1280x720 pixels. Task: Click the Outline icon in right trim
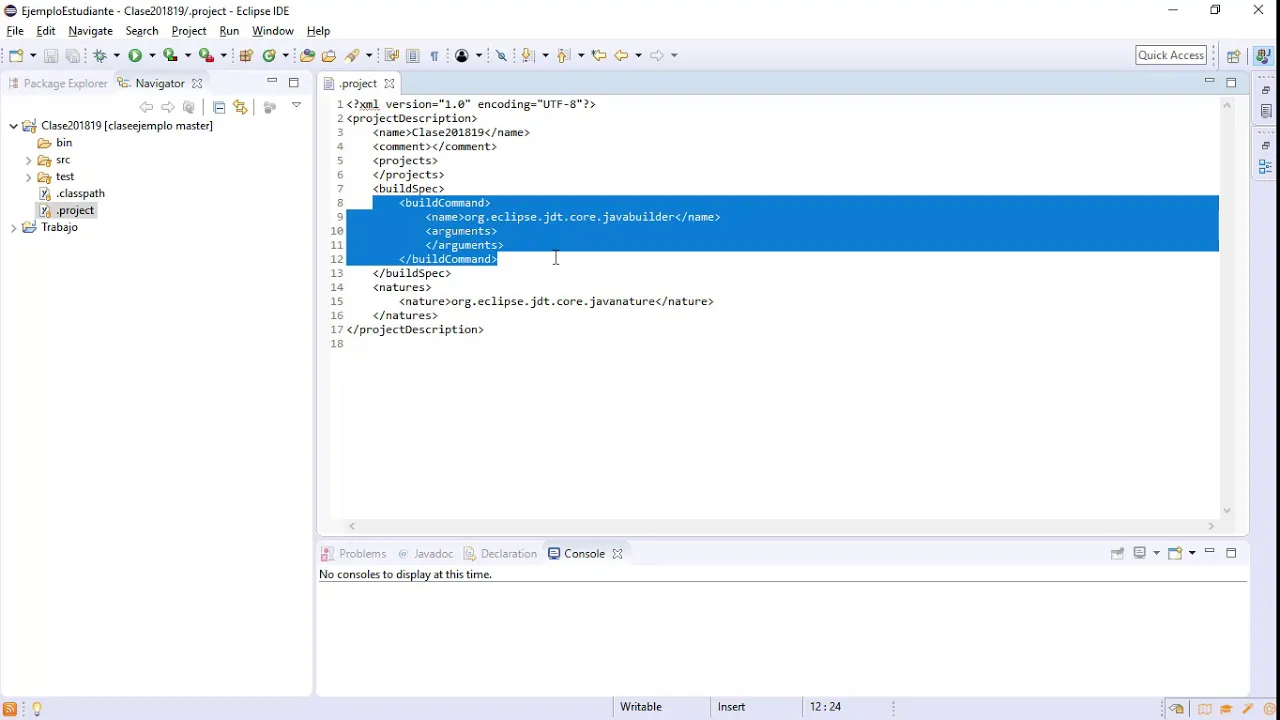[1266, 167]
